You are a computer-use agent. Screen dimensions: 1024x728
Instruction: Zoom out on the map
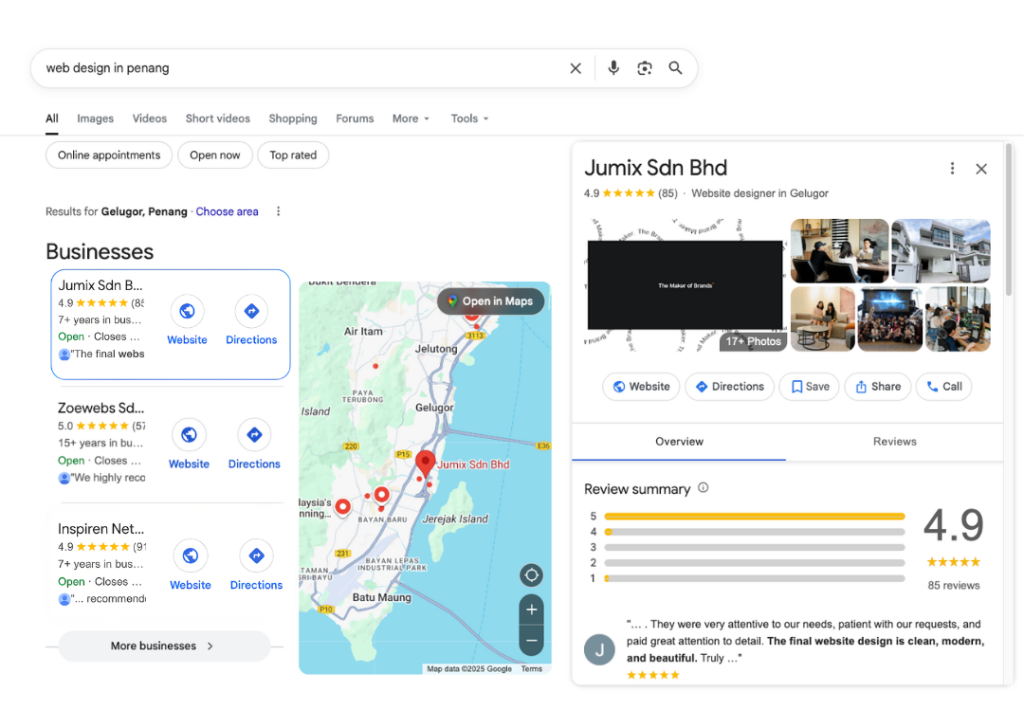tap(532, 640)
